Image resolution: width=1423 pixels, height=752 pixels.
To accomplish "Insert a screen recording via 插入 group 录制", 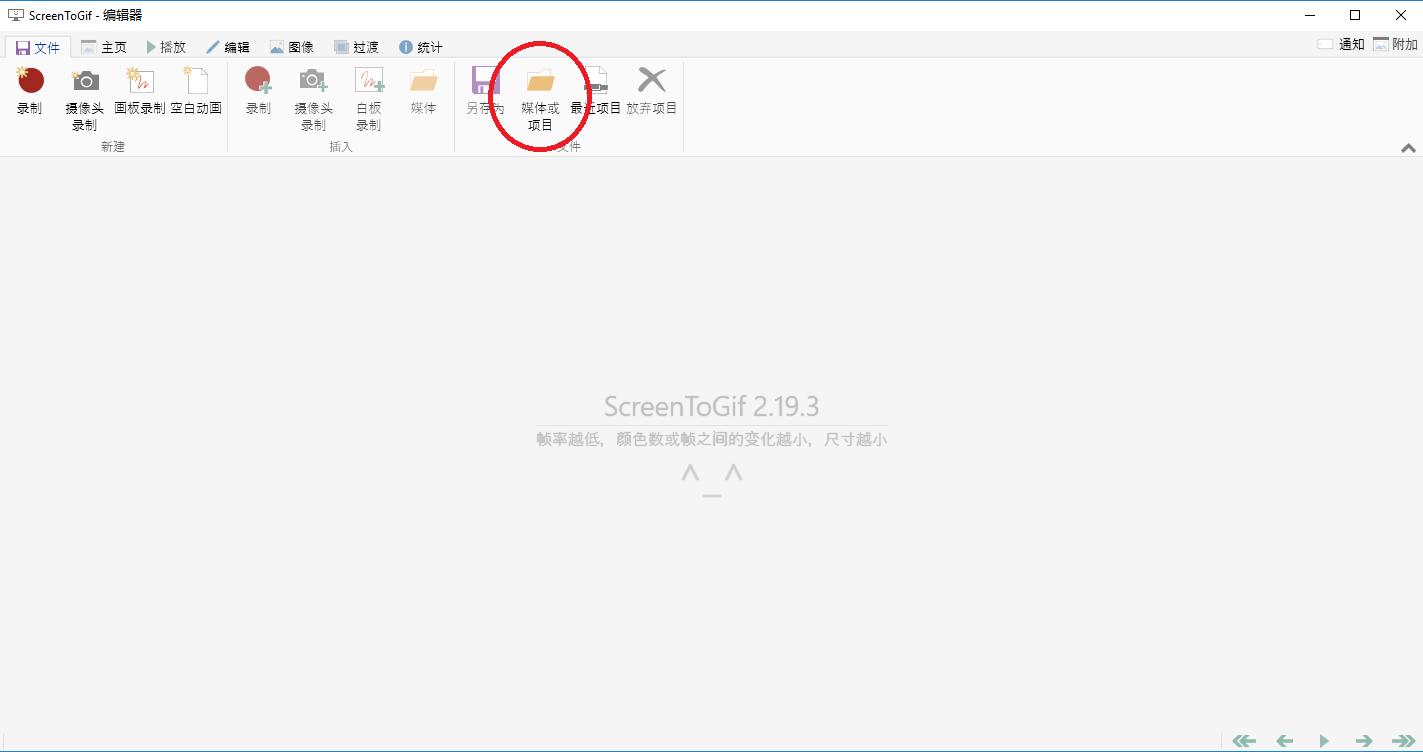I will coord(258,91).
